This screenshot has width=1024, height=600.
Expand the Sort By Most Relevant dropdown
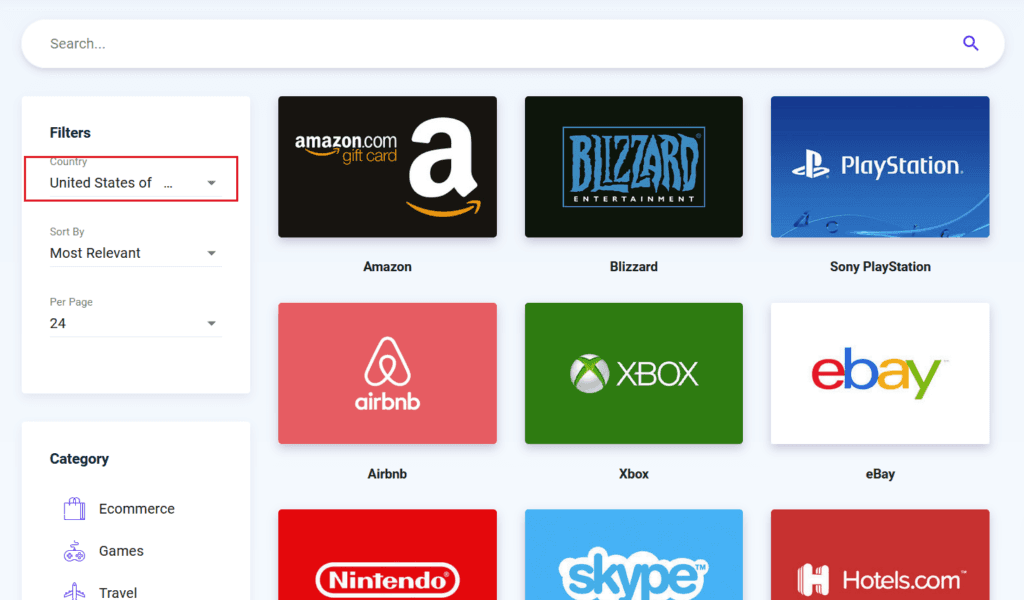[x=133, y=253]
